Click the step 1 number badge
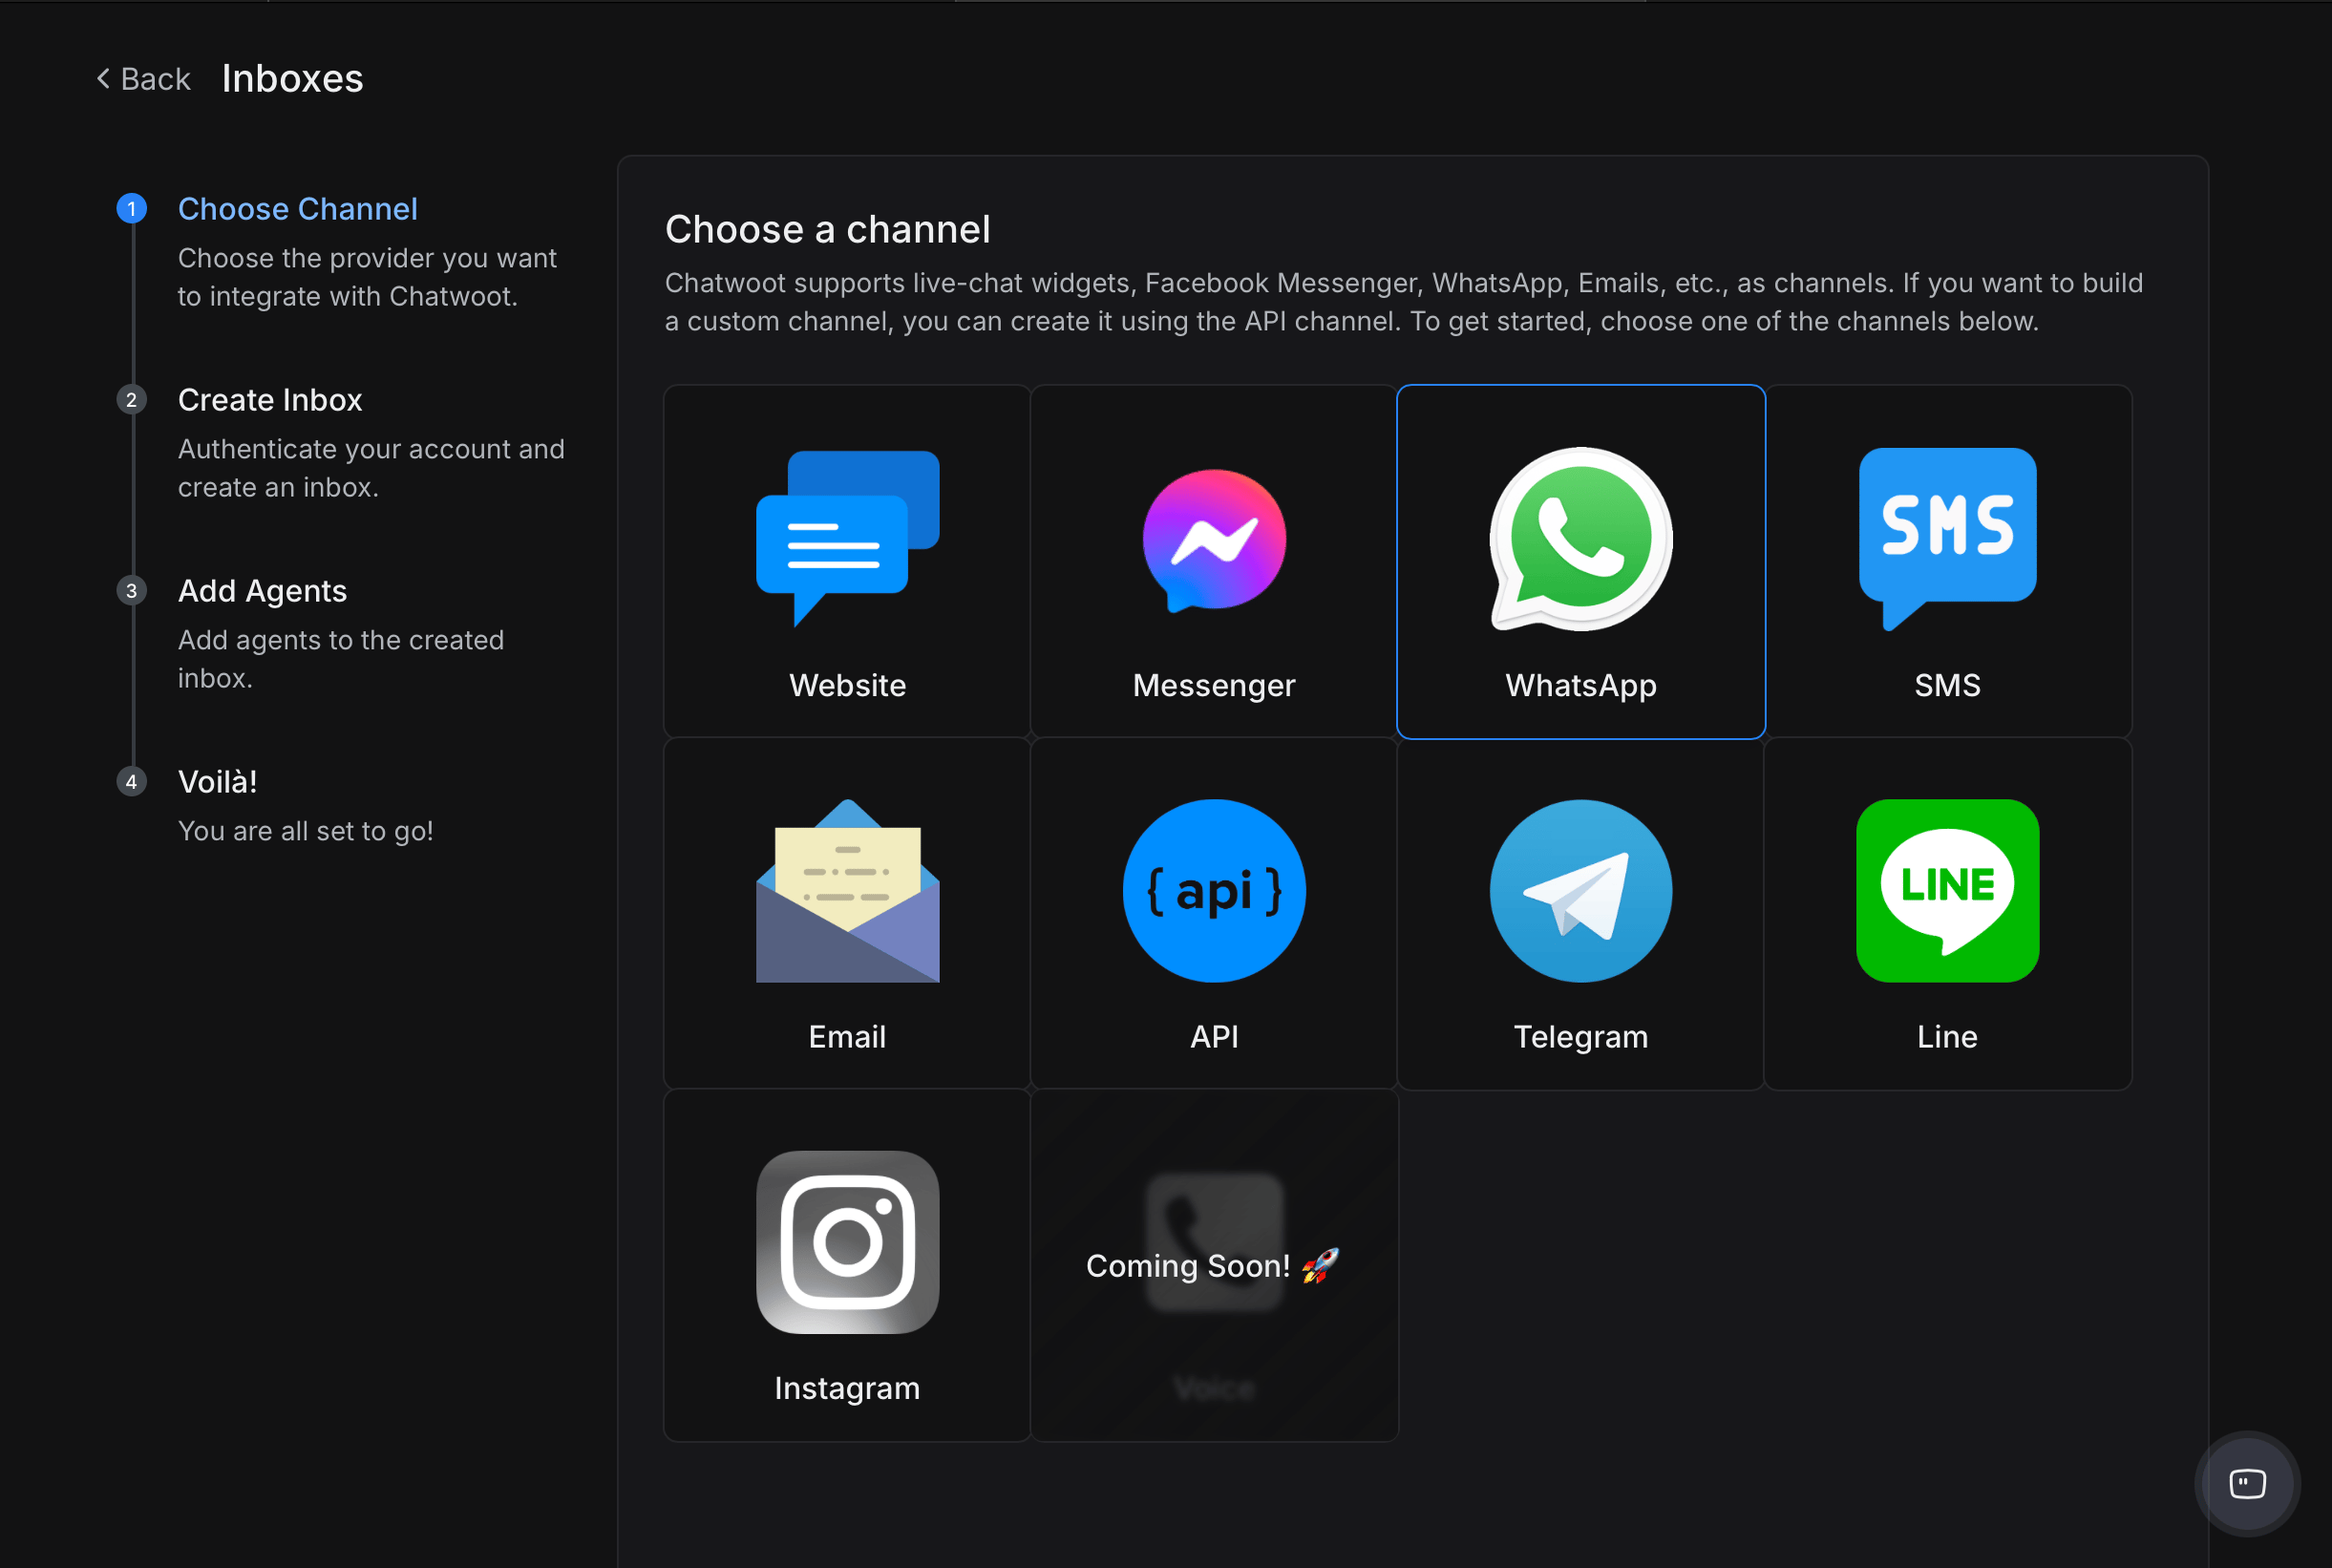This screenshot has width=2332, height=1568. [131, 208]
